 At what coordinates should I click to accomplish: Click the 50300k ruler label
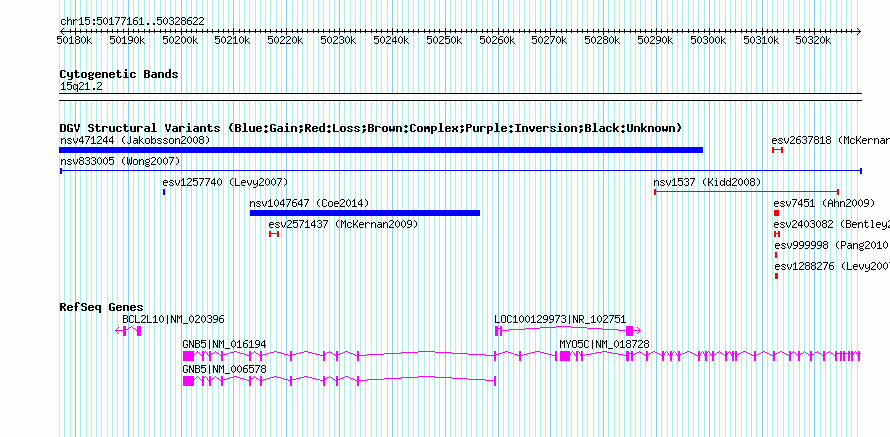tap(708, 40)
